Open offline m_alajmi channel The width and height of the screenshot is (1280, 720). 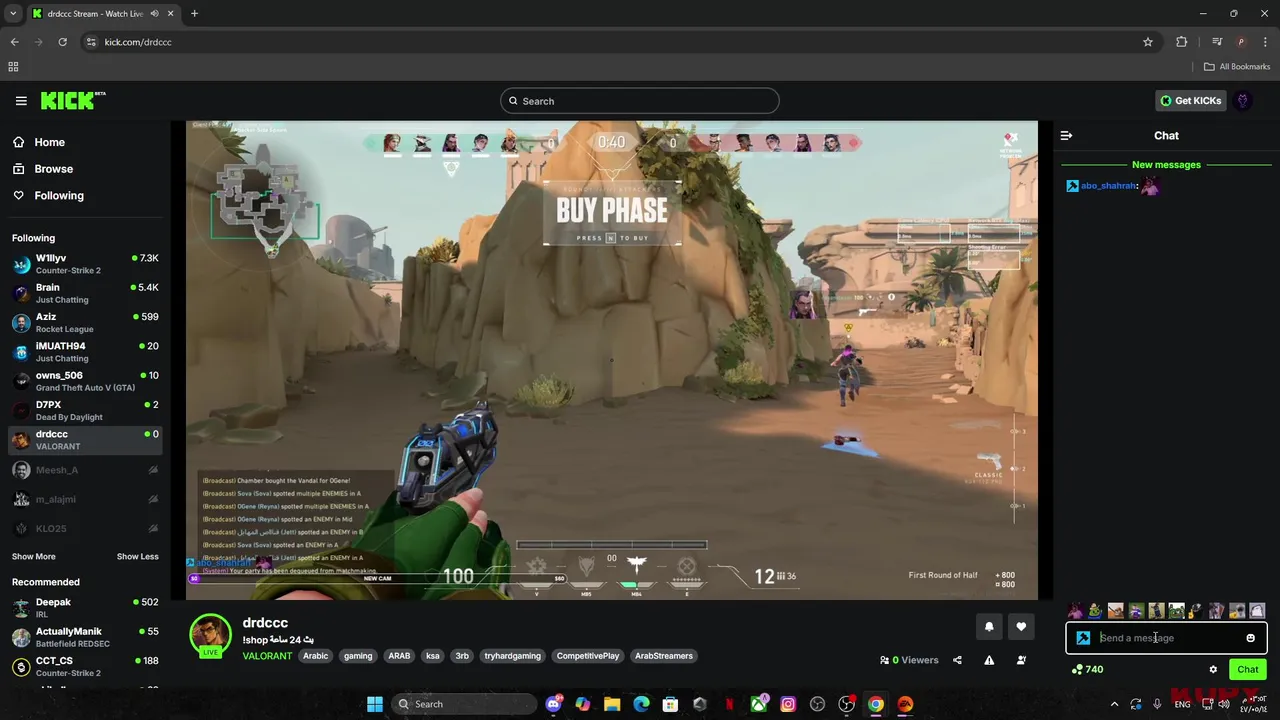86,499
